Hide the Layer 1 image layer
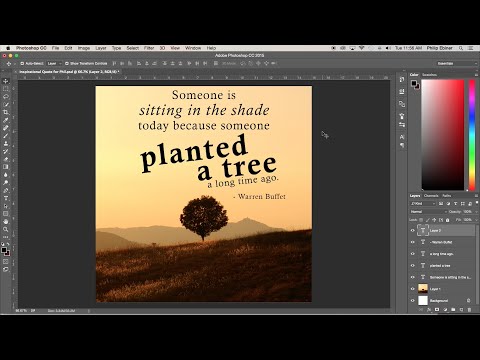This screenshot has width=480, height=360. tap(413, 289)
